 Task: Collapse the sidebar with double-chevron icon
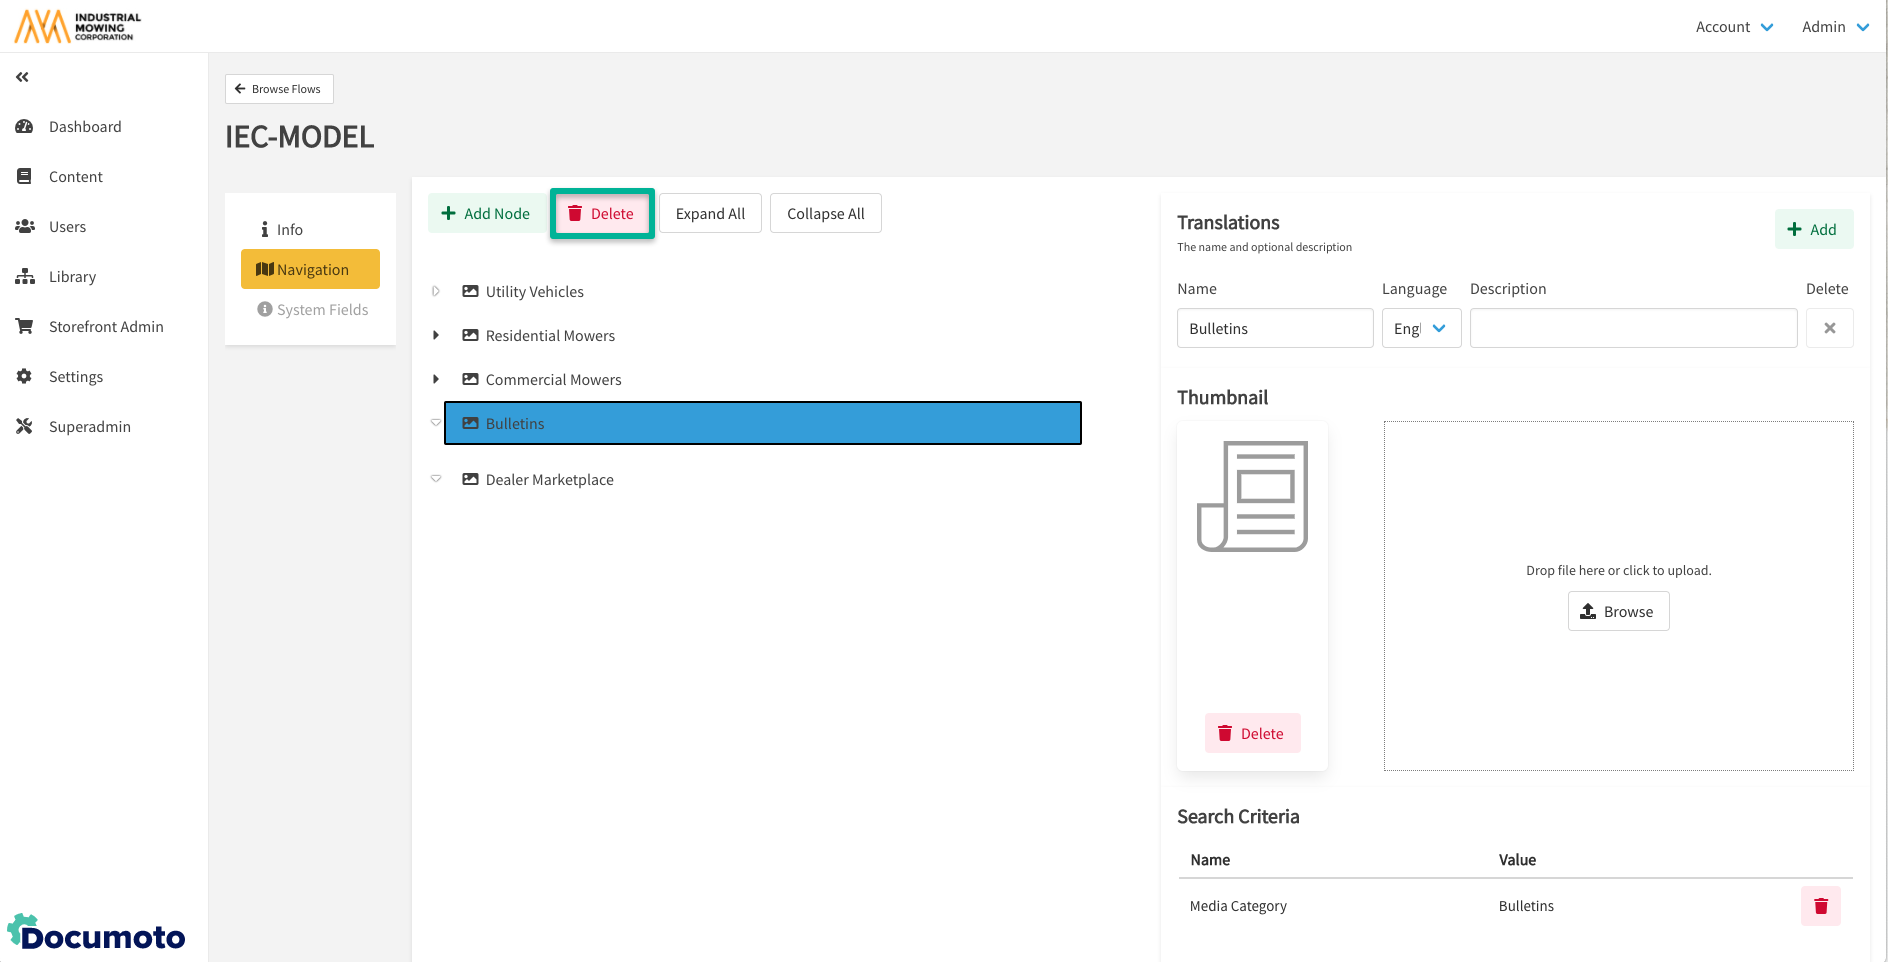[22, 77]
